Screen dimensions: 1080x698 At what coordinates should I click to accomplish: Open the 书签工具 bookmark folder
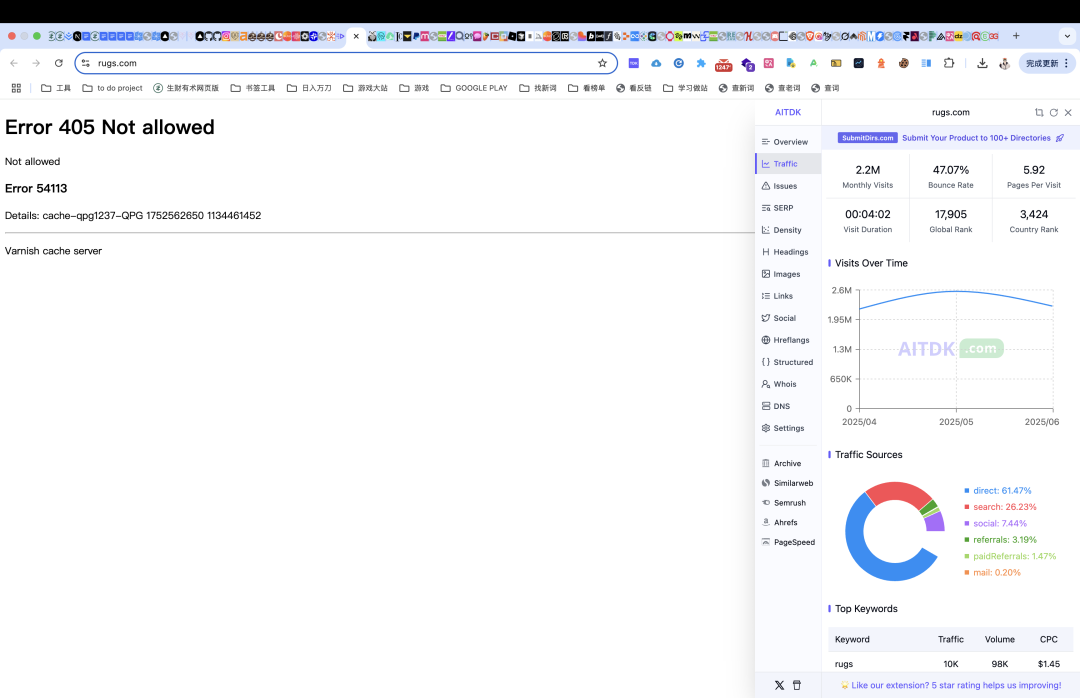coord(253,88)
